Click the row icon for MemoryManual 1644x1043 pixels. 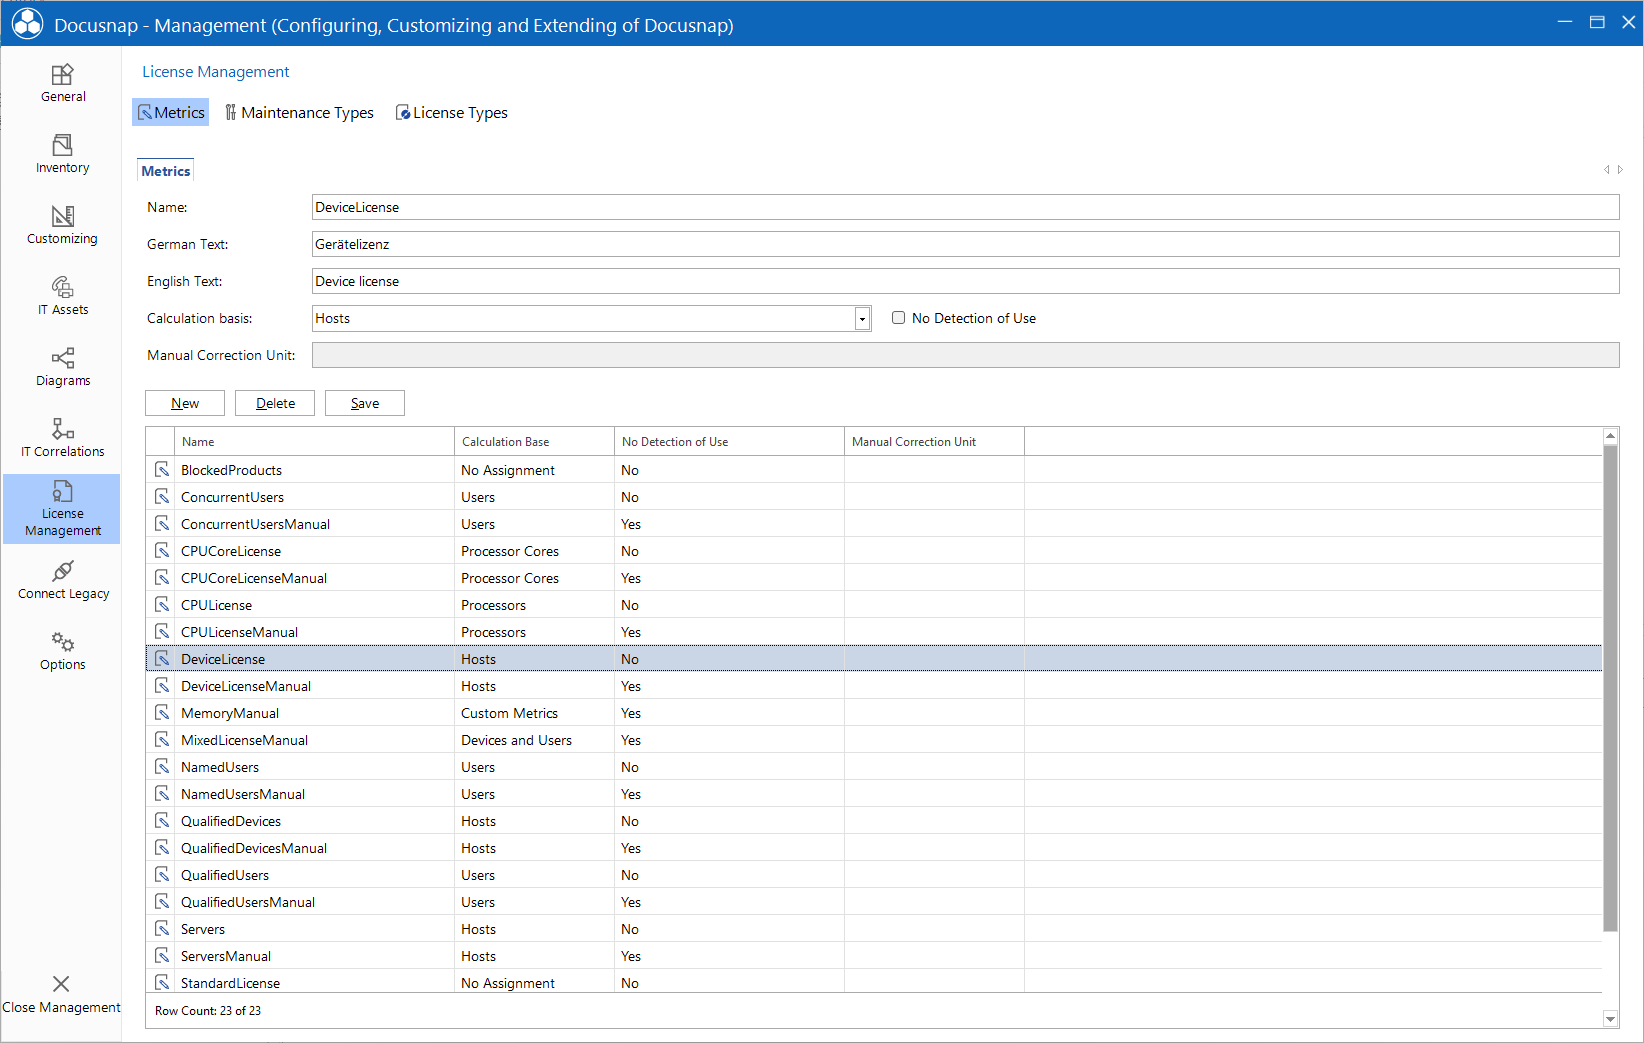(x=162, y=712)
